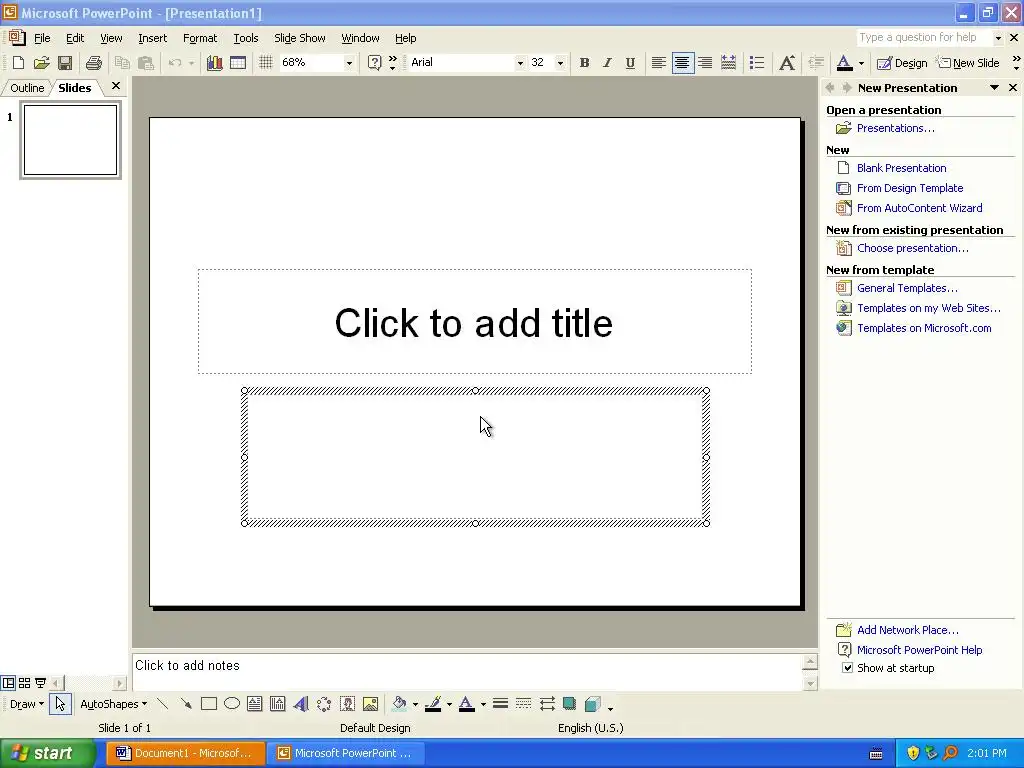
Task: Click the New Slide button
Action: tap(968, 63)
